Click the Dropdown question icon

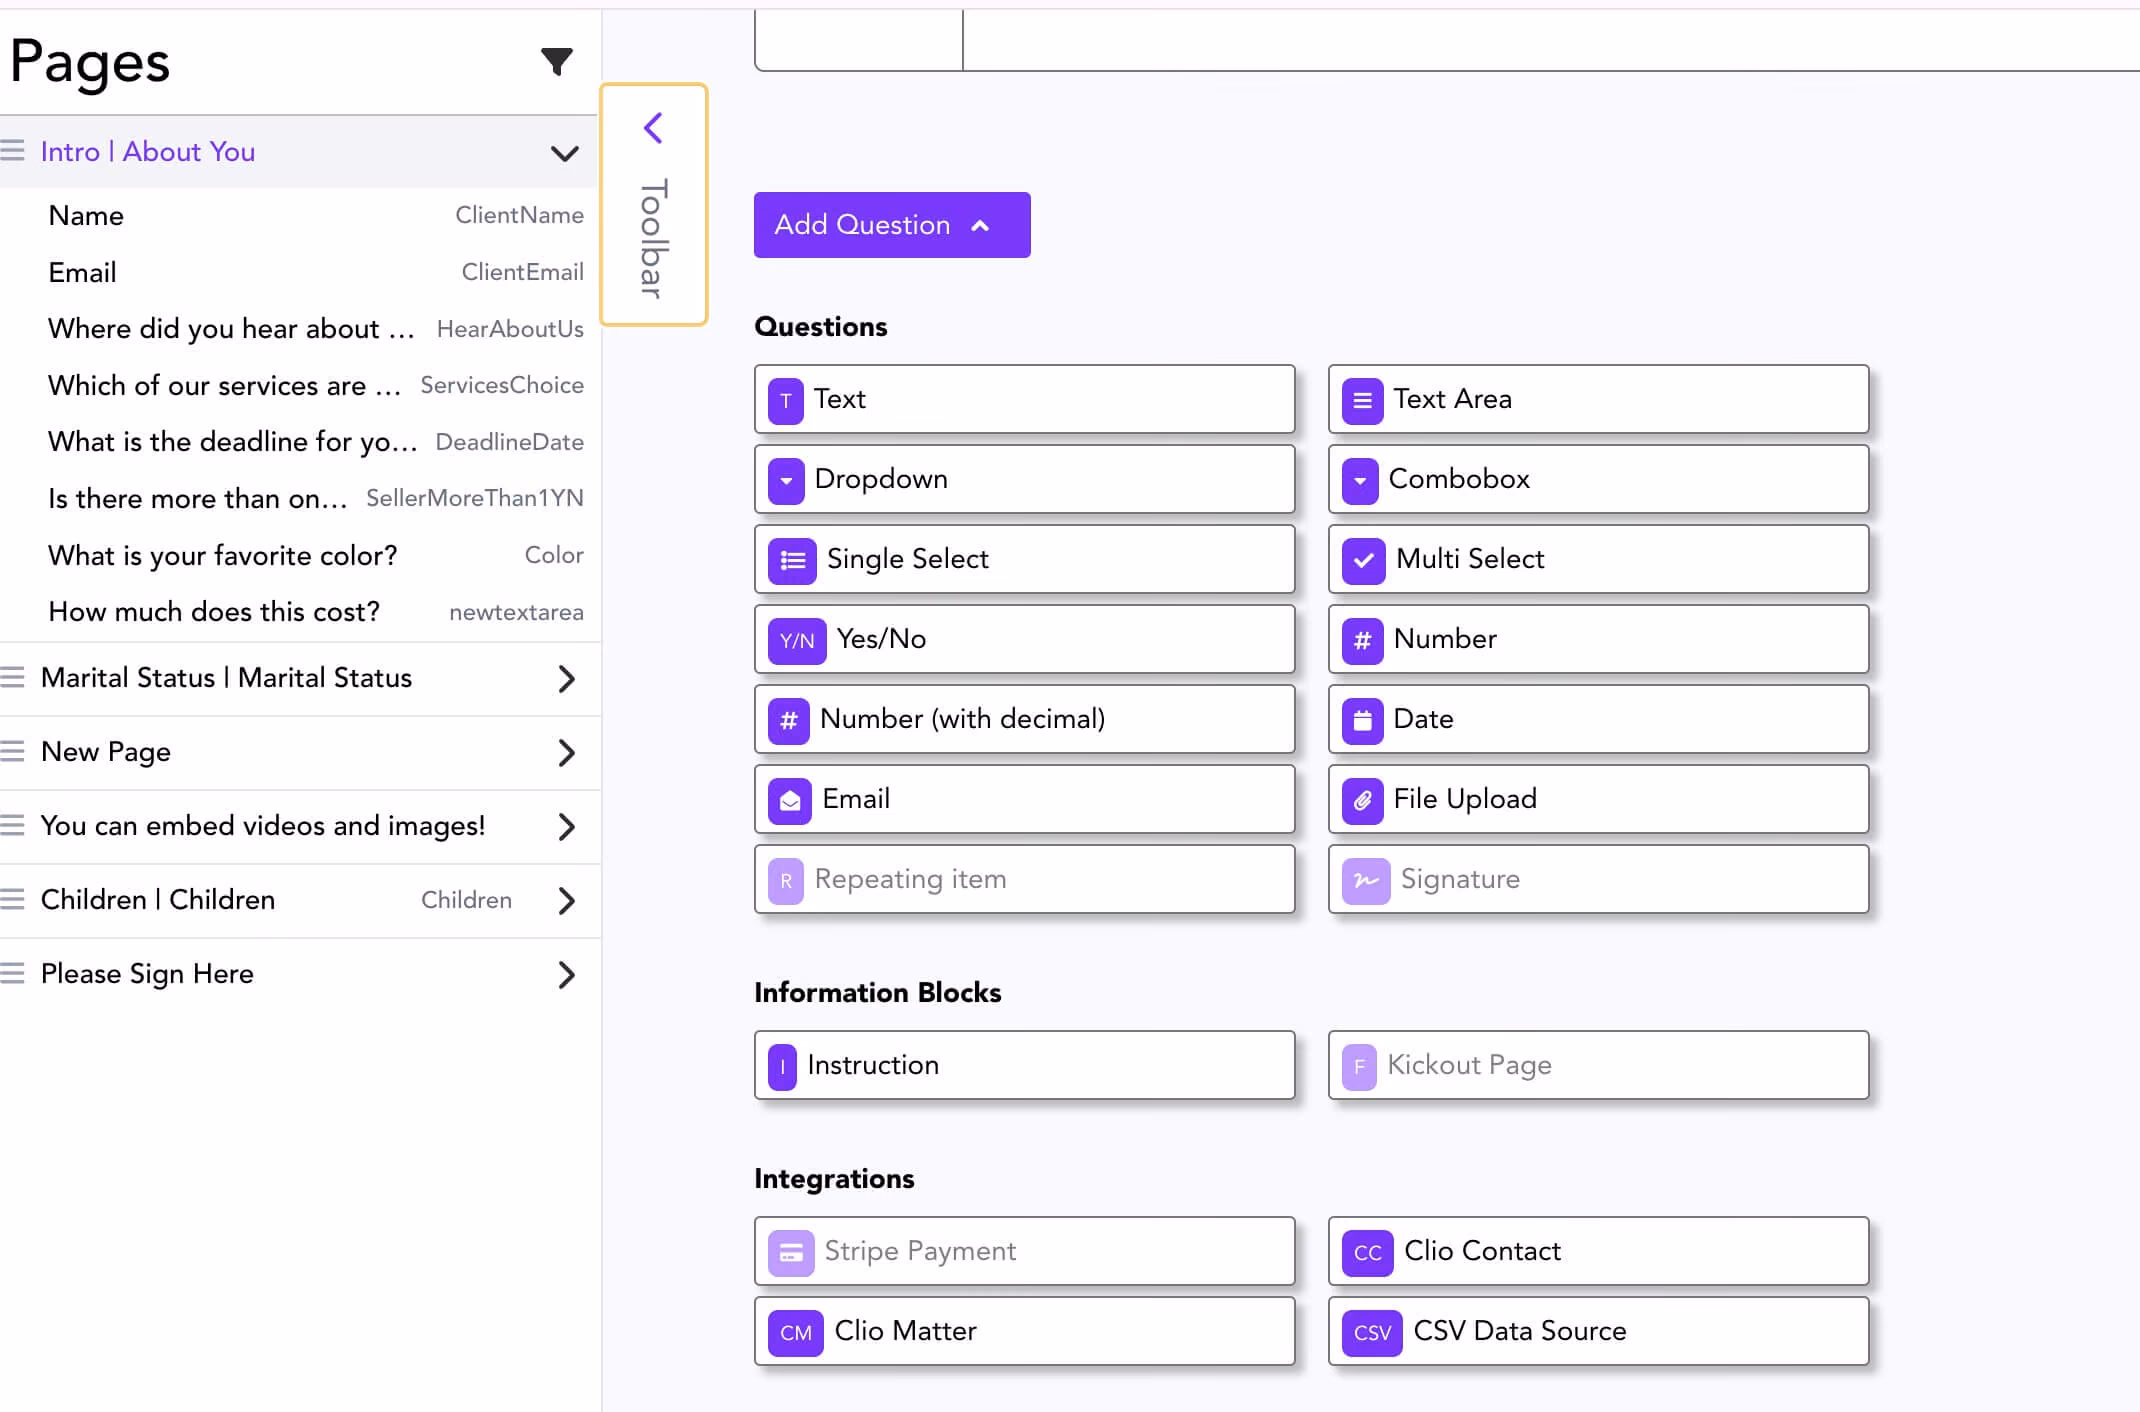tap(786, 481)
